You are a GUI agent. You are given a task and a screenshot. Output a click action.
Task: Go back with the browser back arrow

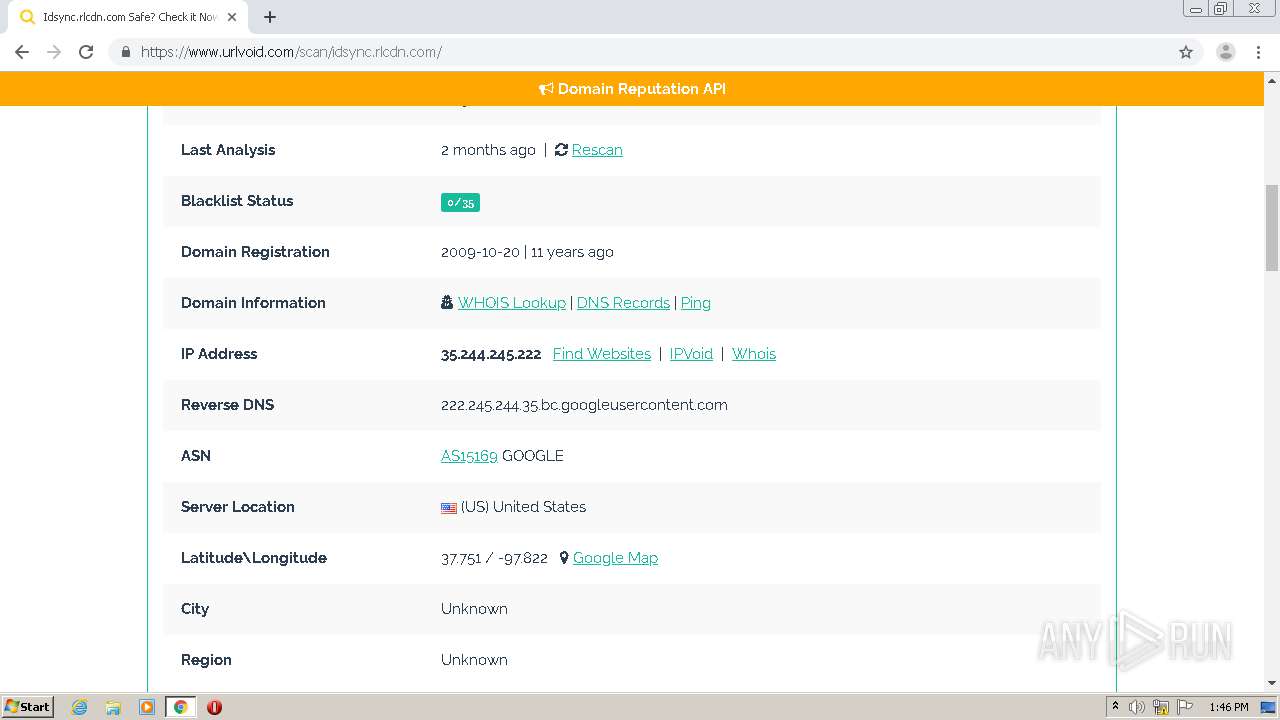coord(22,52)
